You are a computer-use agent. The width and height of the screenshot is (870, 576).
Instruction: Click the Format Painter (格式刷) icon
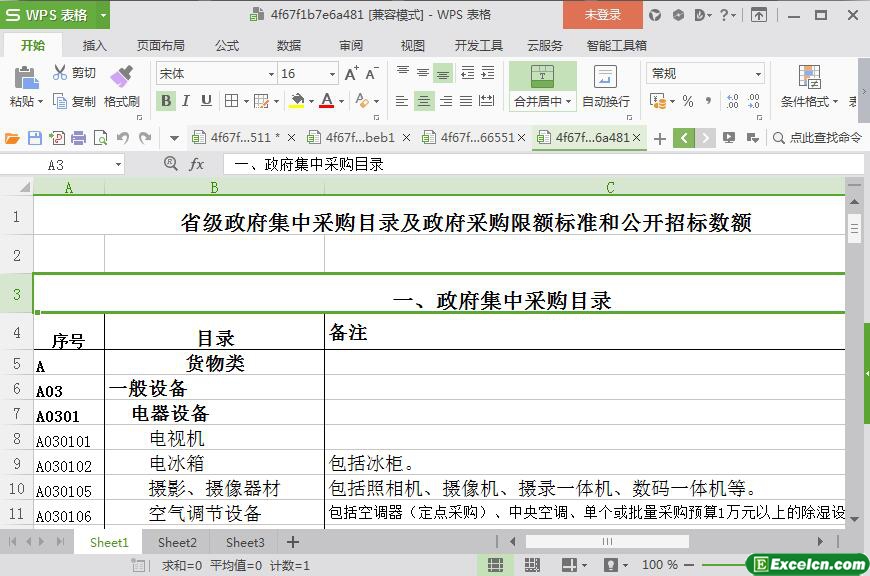(121, 77)
